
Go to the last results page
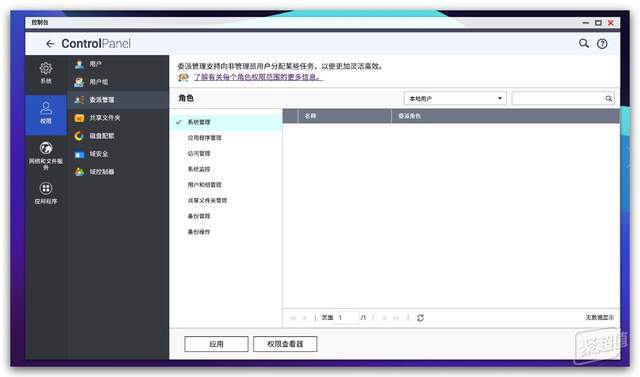point(396,318)
